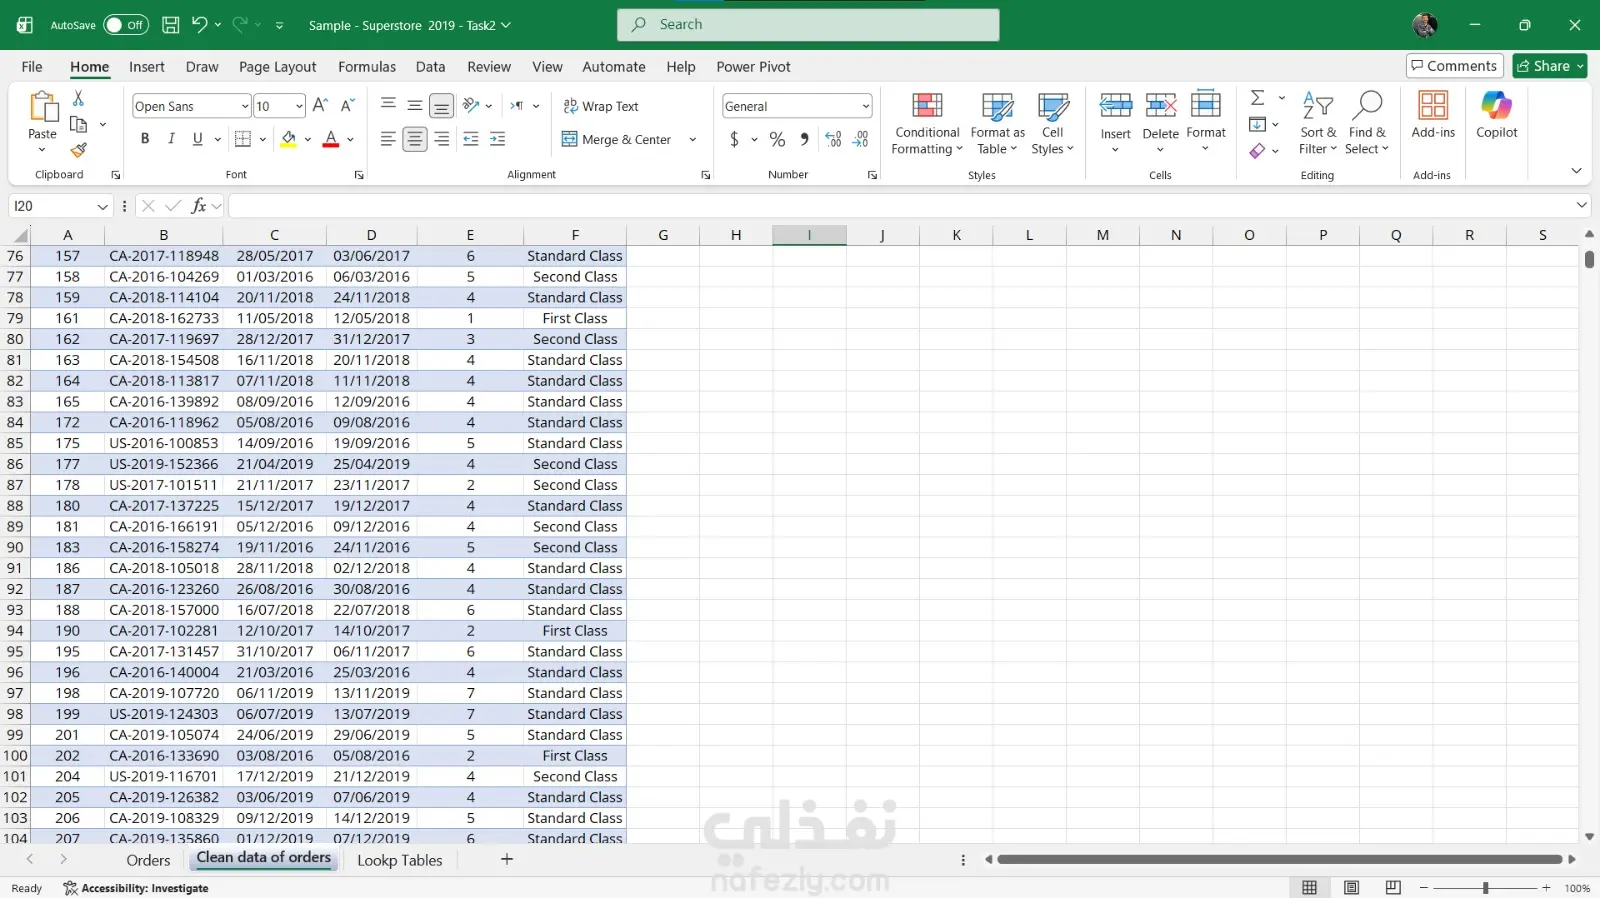Click the Copy icon in Clipboard group
Viewport: 1600px width, 898px height.
point(79,124)
